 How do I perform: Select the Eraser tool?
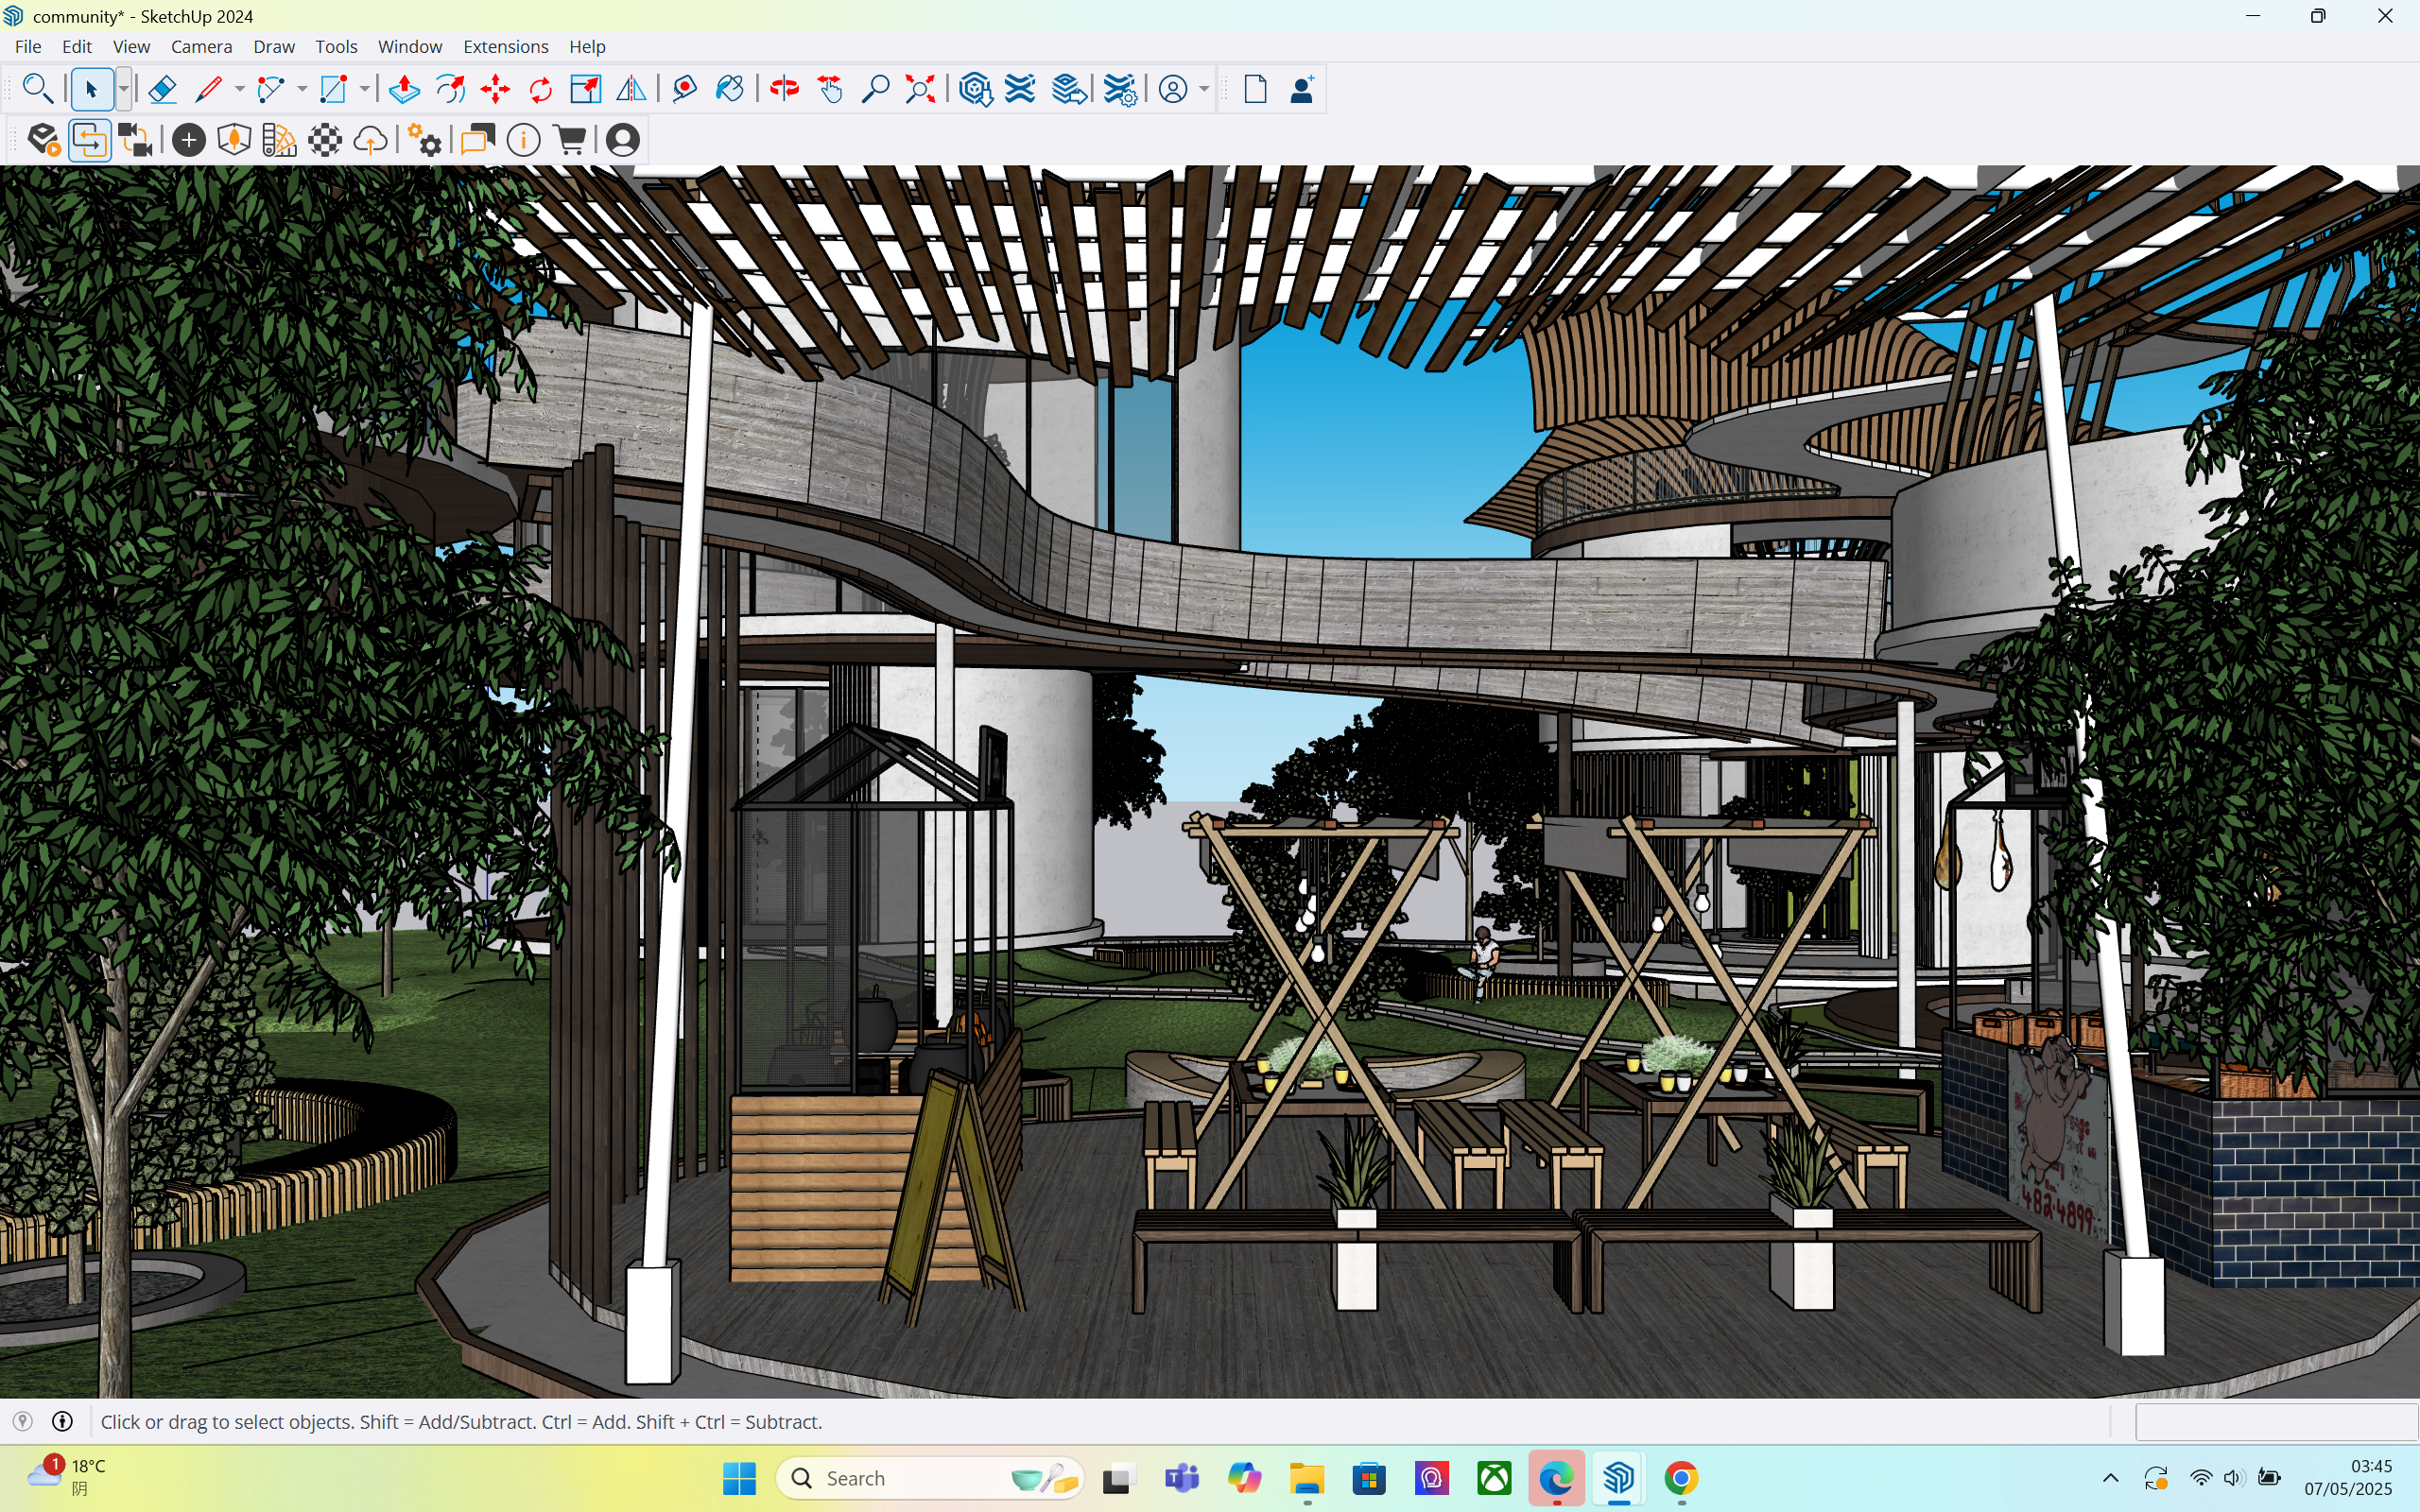[162, 90]
